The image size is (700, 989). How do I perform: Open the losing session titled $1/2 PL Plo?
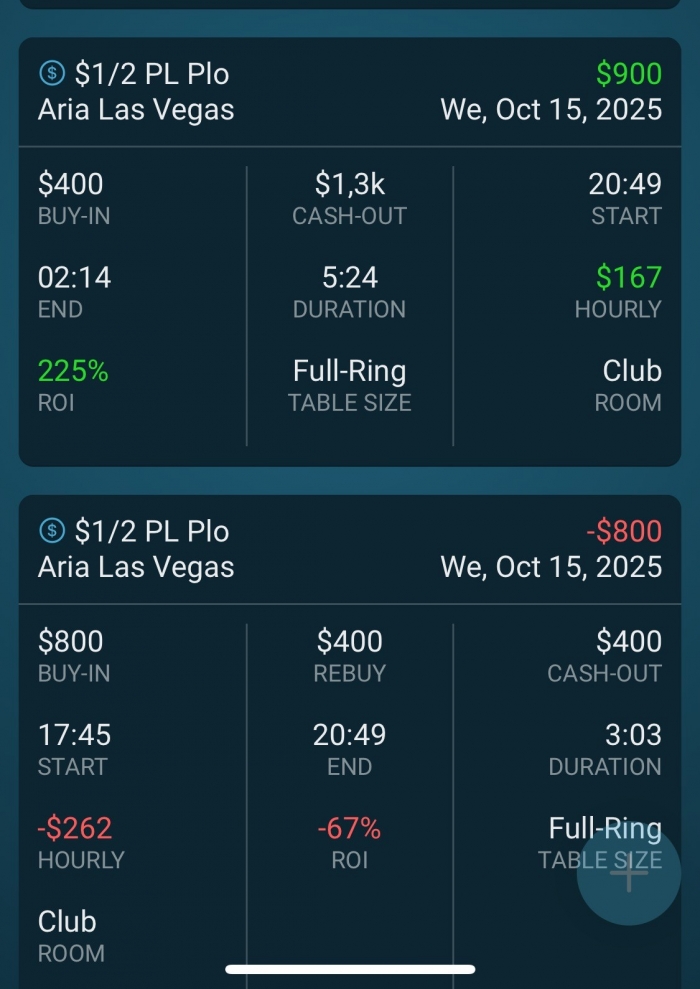tap(152, 532)
